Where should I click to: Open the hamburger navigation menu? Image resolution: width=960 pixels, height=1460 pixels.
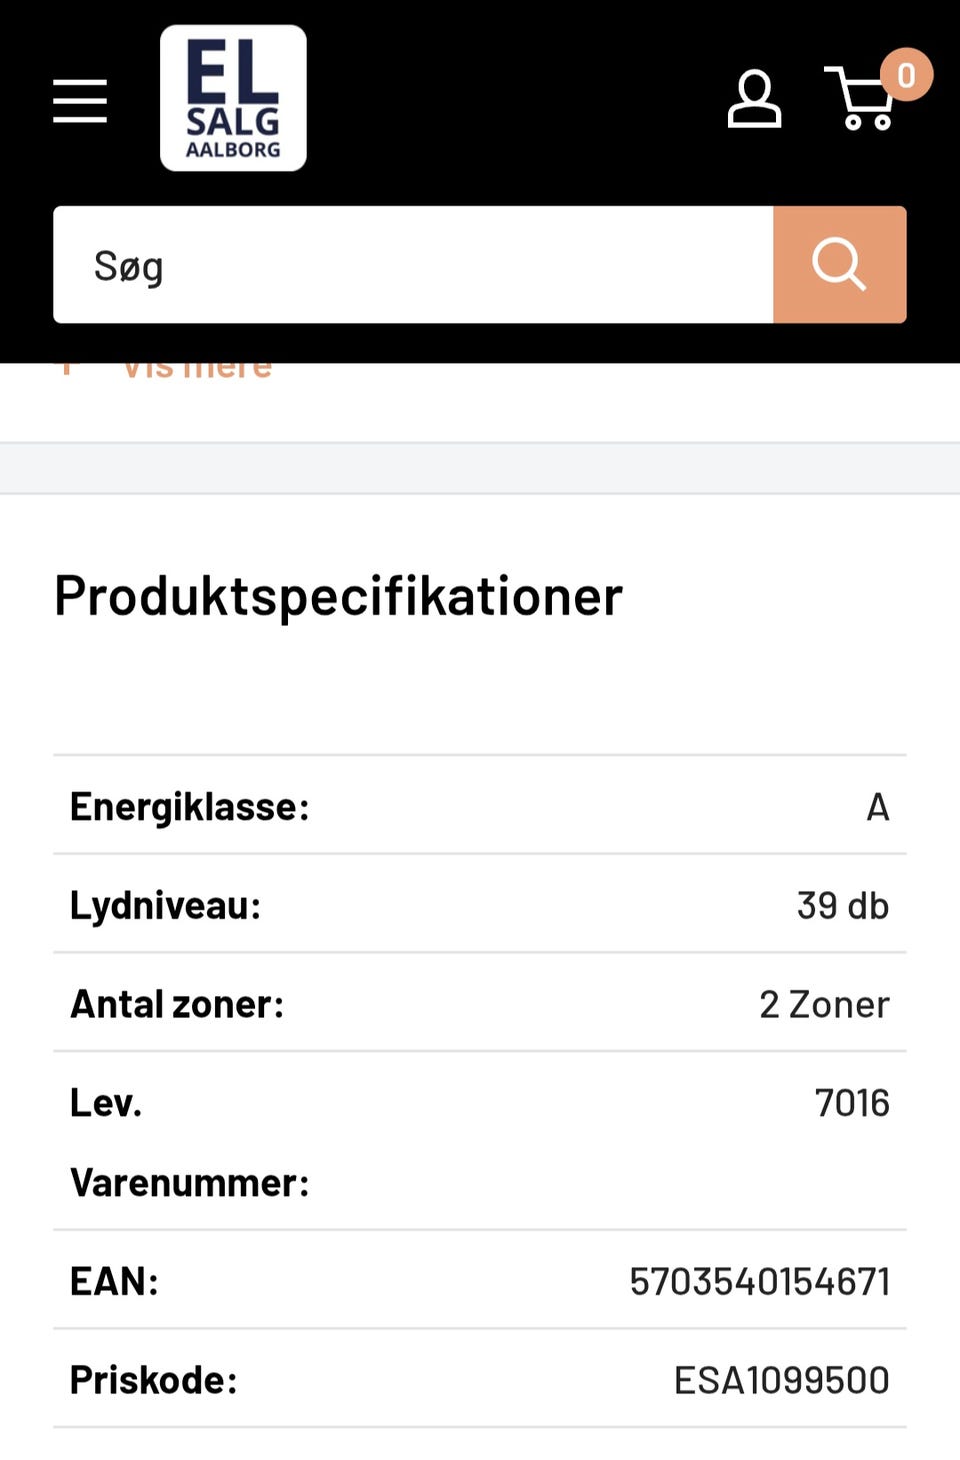point(80,101)
